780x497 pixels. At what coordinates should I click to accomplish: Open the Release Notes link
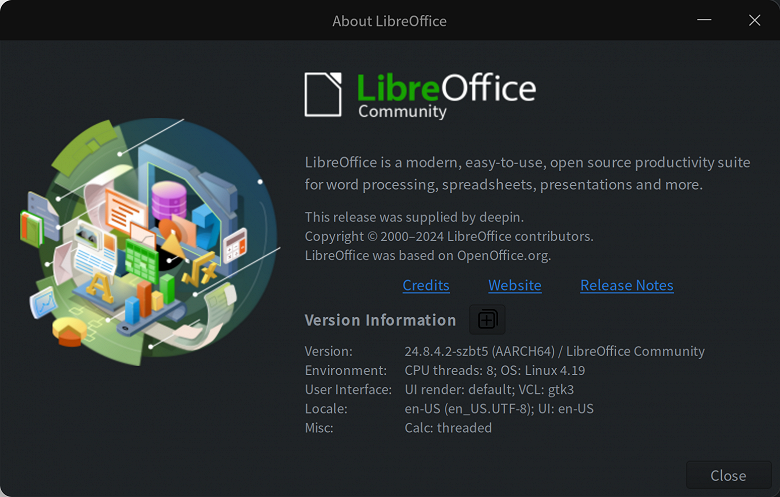tap(627, 285)
